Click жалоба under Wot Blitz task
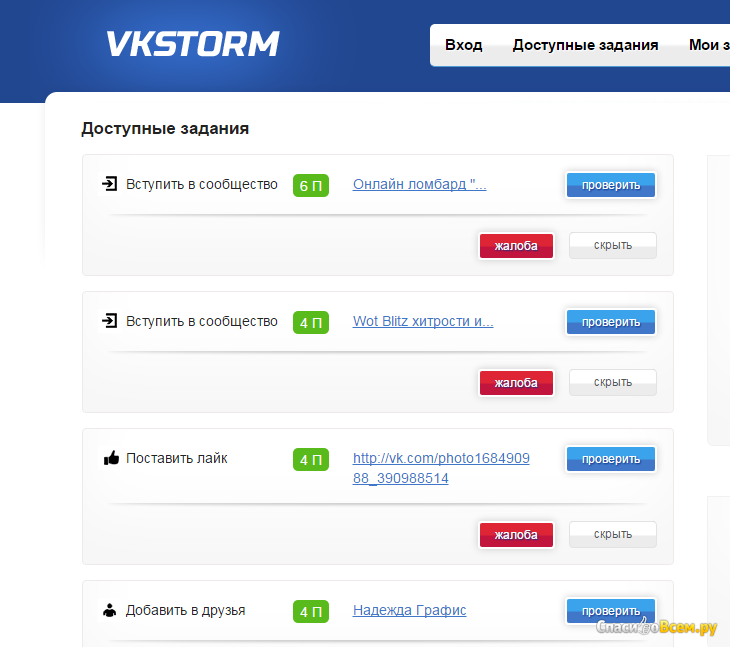 click(x=516, y=383)
